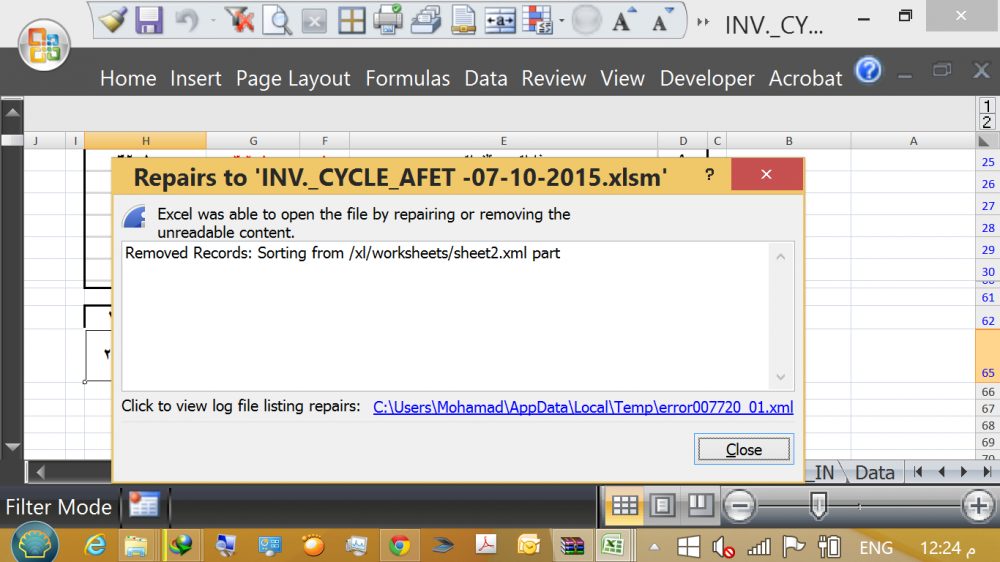
Task: Click the Zoom Out minus button
Action: (x=740, y=506)
